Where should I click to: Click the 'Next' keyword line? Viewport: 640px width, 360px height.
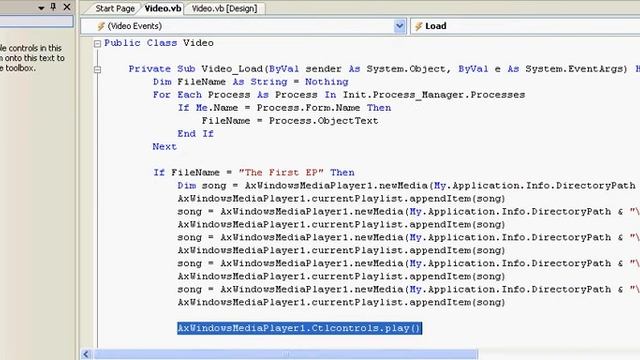(164, 147)
